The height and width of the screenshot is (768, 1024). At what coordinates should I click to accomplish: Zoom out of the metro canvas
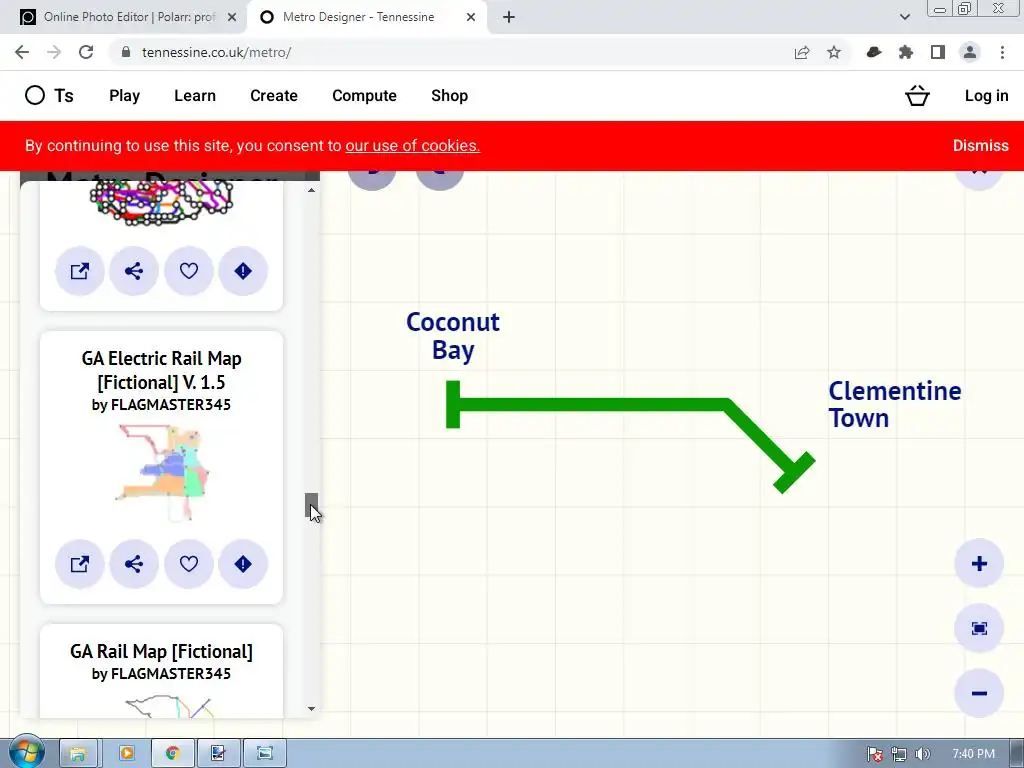(979, 693)
